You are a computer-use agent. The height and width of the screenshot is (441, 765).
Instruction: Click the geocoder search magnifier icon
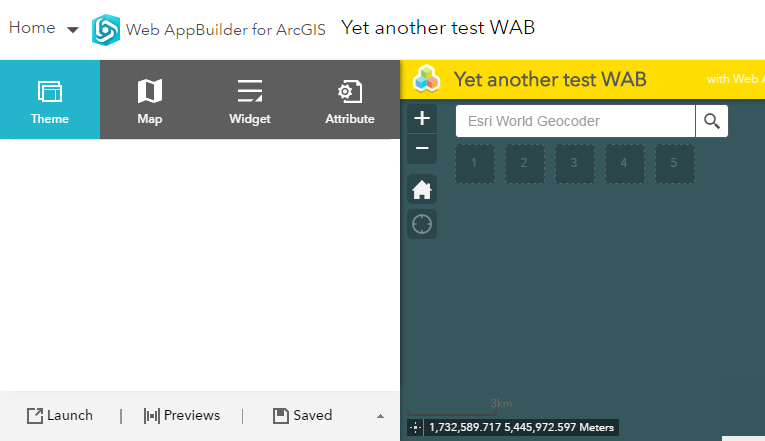pyautogui.click(x=712, y=121)
